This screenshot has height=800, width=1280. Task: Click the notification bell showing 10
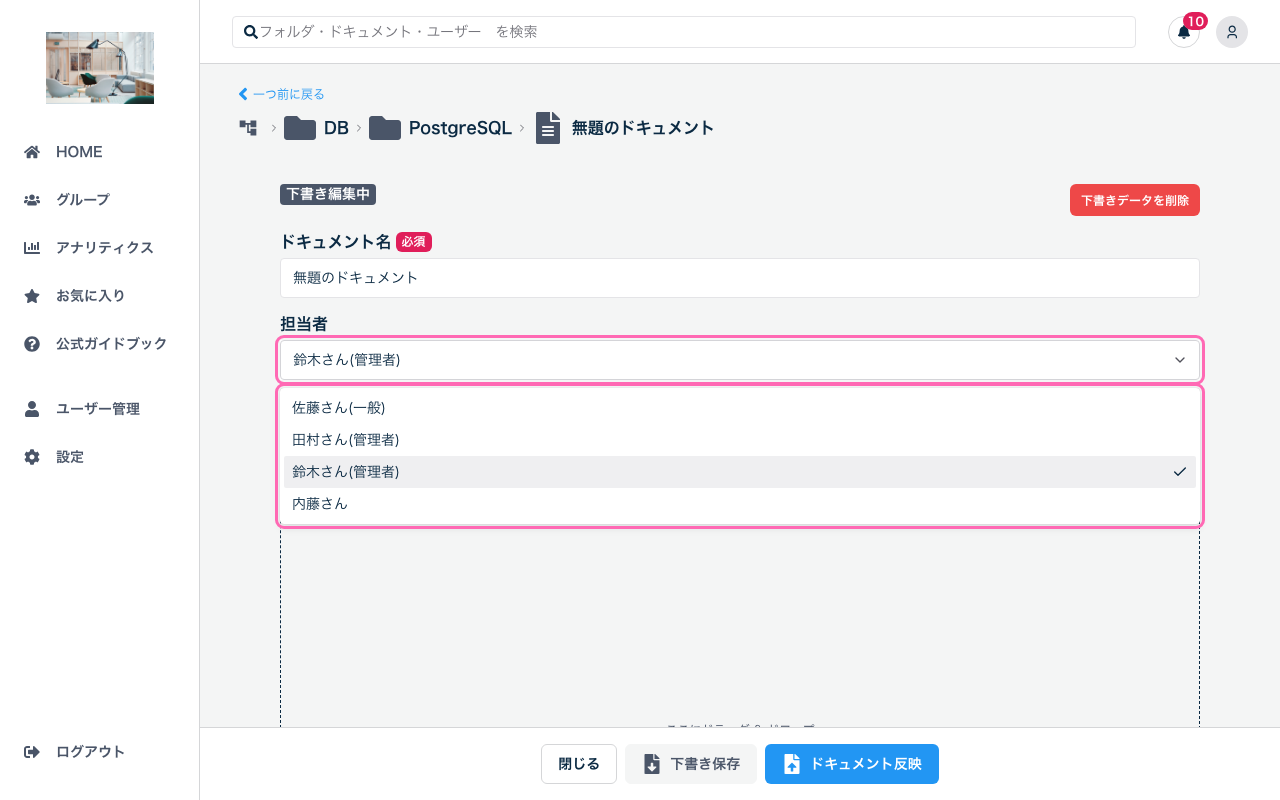point(1183,32)
